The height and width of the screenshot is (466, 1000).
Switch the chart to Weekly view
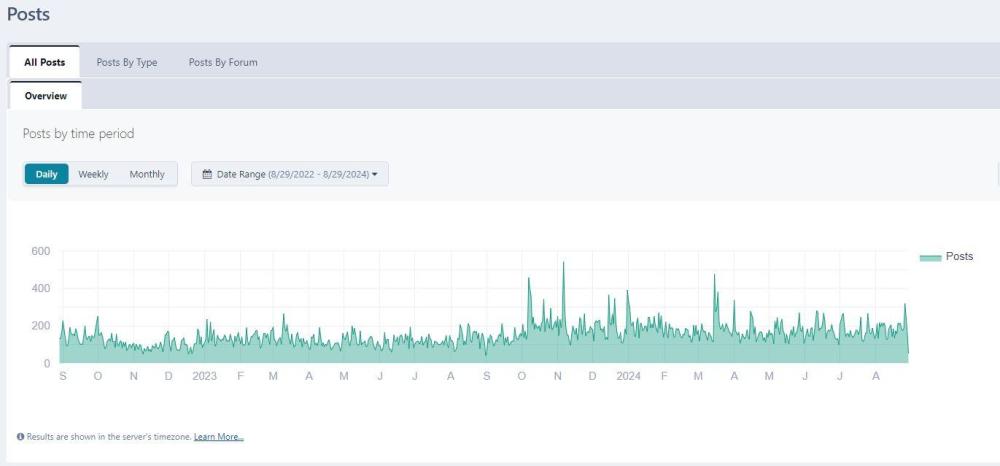(x=94, y=174)
